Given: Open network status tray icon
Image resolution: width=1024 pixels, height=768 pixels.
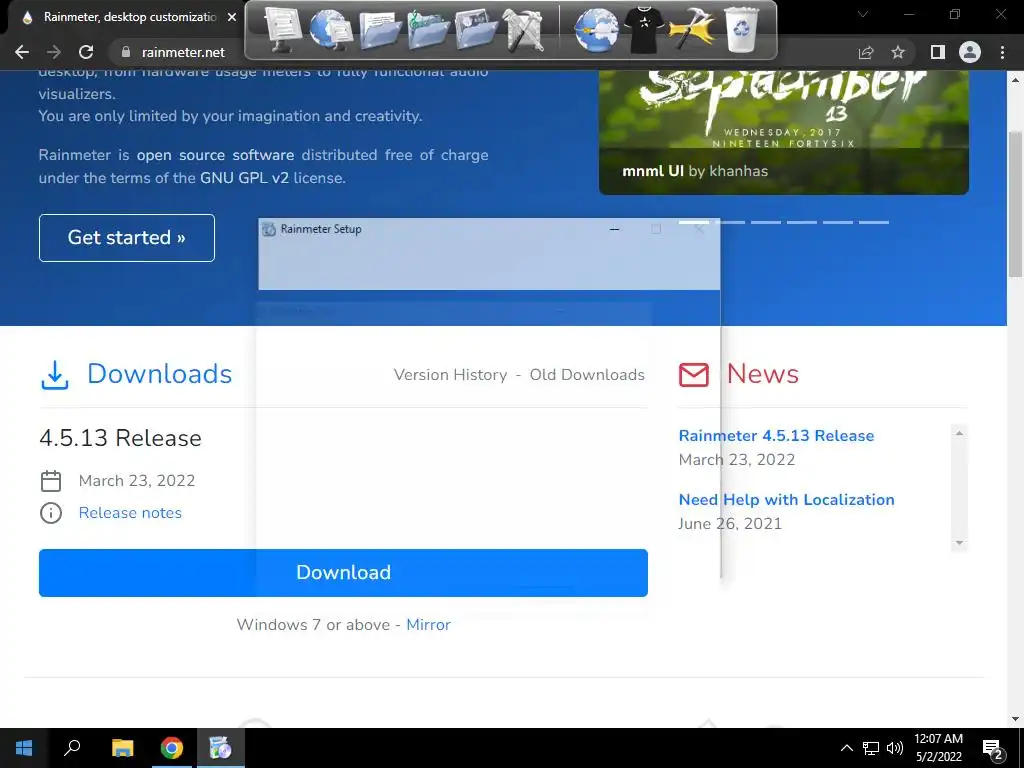Looking at the screenshot, I should tap(871, 748).
